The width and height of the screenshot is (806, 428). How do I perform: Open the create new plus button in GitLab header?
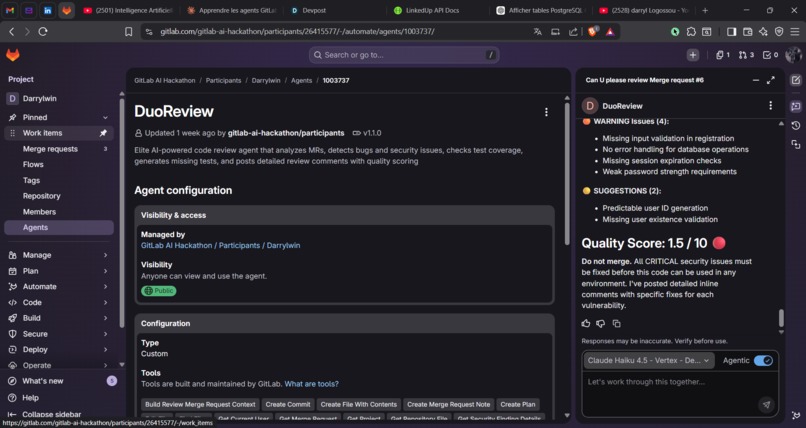coord(693,55)
